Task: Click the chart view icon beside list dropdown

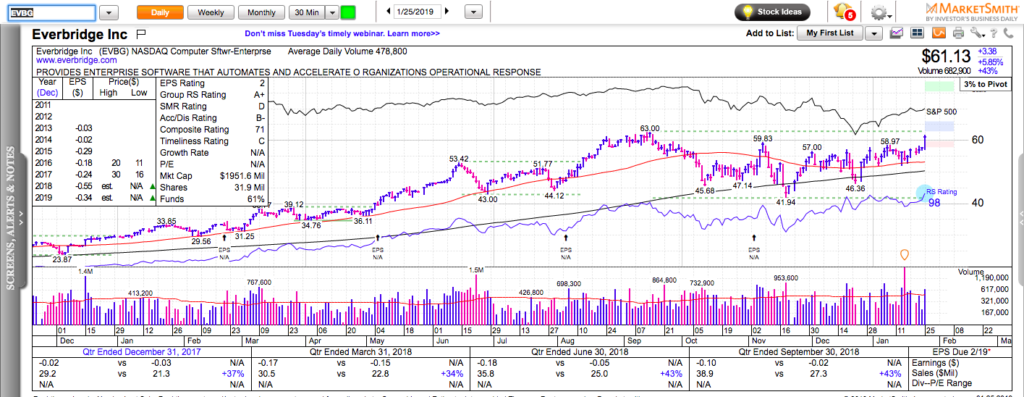Action: (x=897, y=33)
